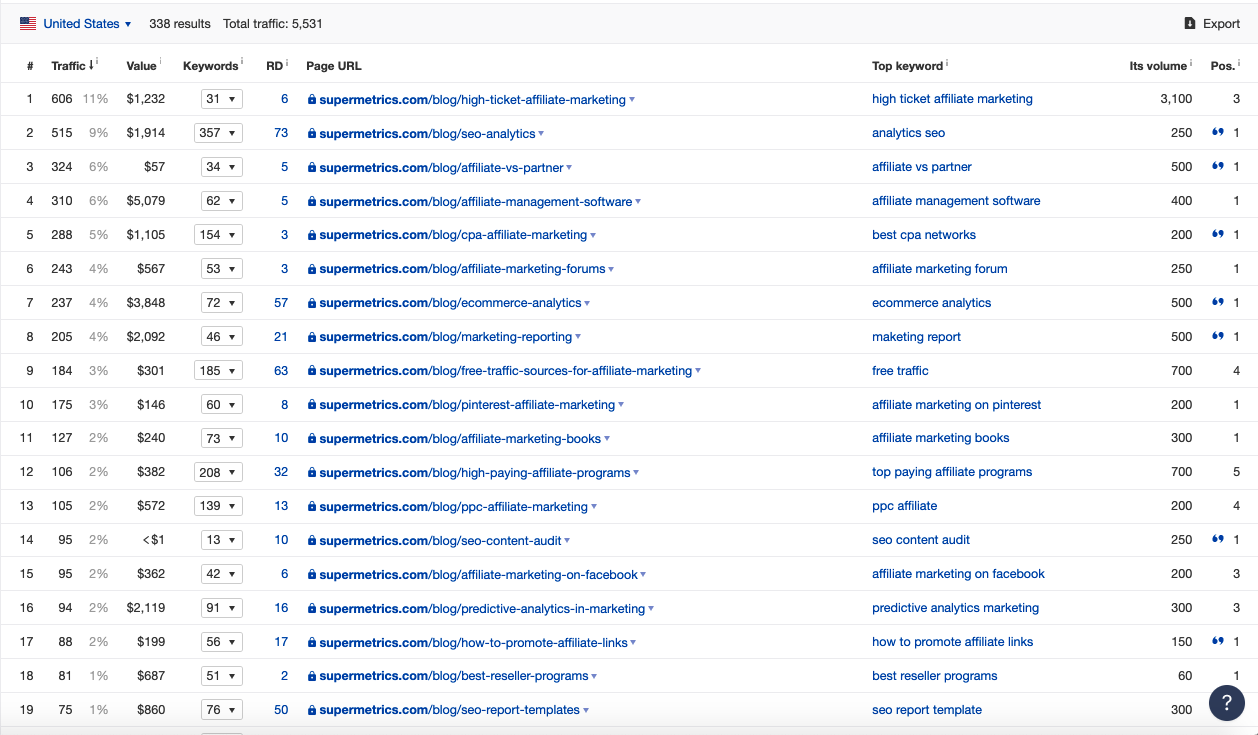Click referring domains count 73

281,133
